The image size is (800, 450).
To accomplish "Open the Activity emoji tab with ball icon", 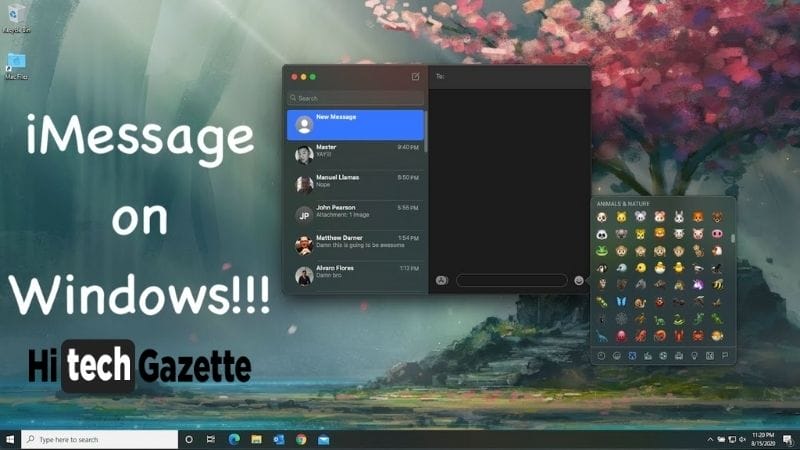I will click(x=663, y=356).
